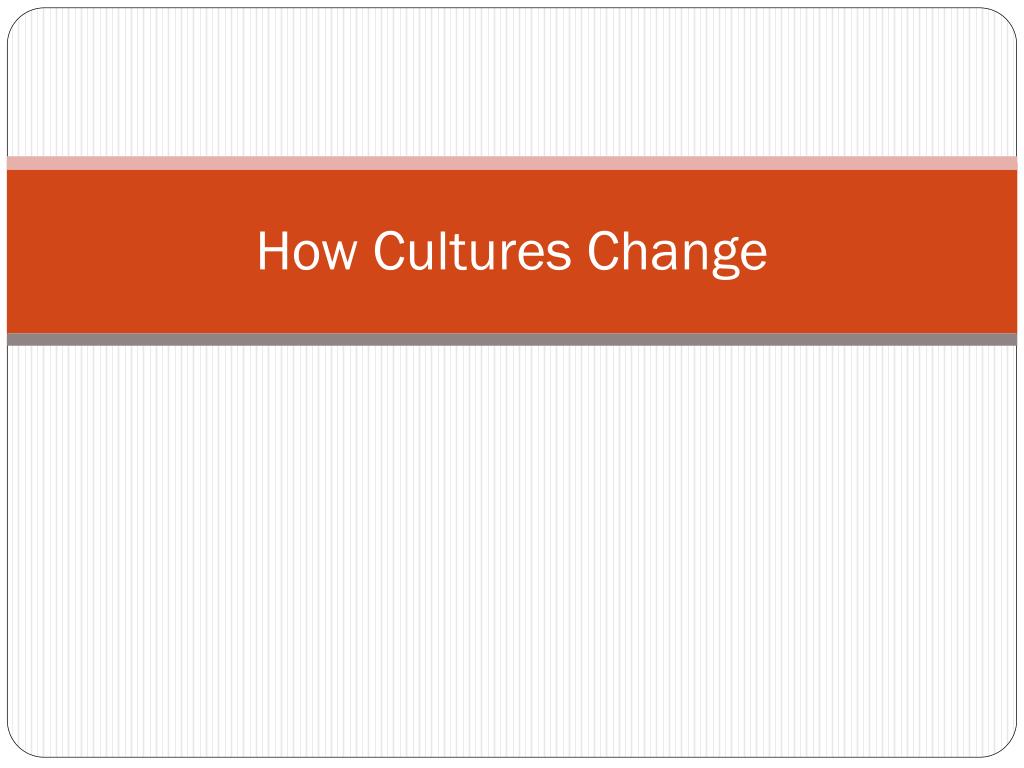The height and width of the screenshot is (768, 1024).
Task: Select the word "How" in title
Action: pos(308,251)
